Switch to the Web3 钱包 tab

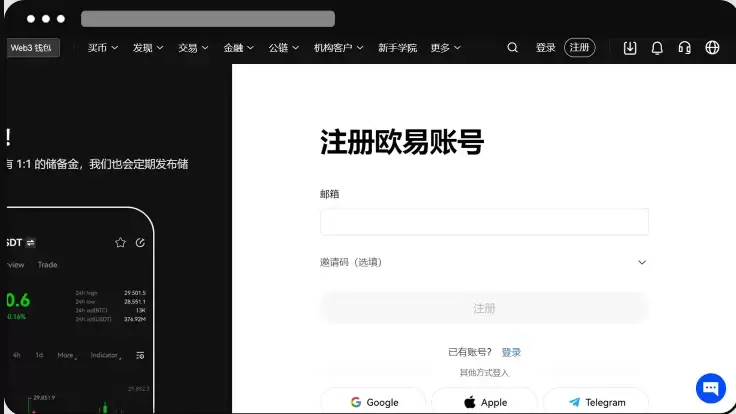click(30, 47)
